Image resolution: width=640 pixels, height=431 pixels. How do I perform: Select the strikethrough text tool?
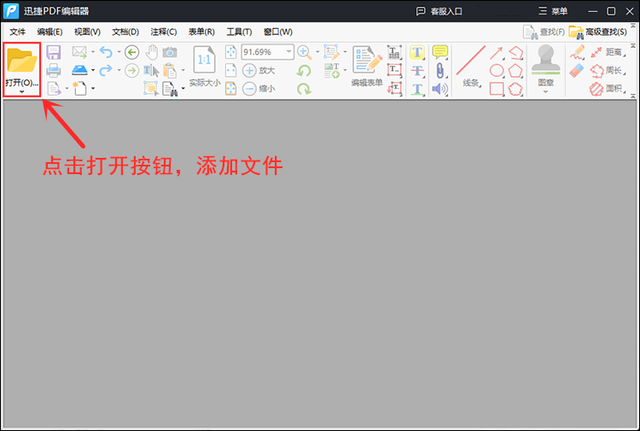417,70
